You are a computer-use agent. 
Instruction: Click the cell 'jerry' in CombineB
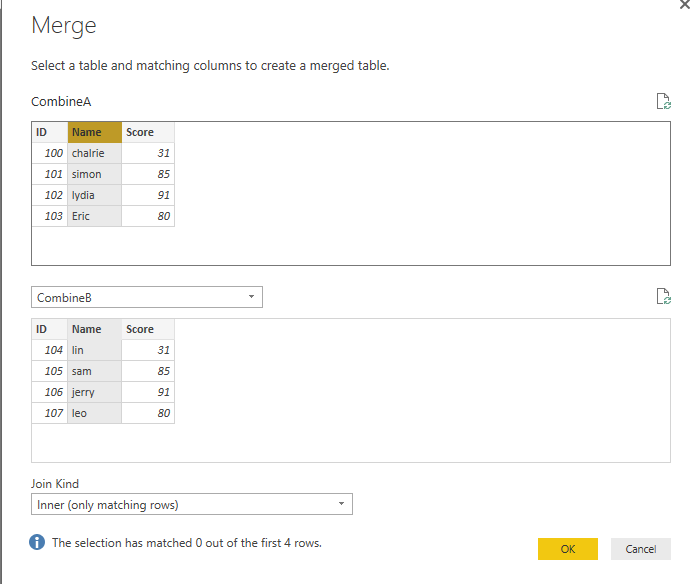(x=95, y=392)
